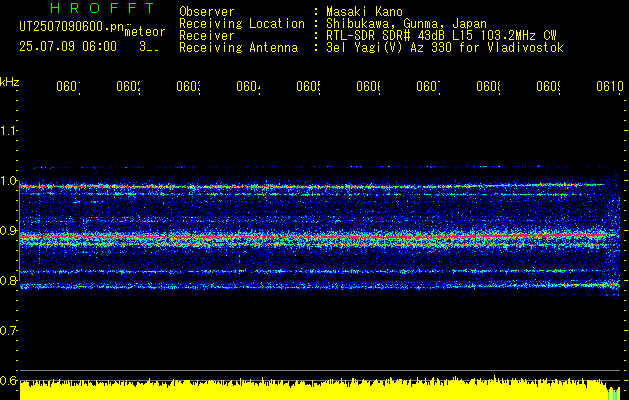
Task: Click Shibukawa, Gunma, Japan text
Action: point(406,24)
